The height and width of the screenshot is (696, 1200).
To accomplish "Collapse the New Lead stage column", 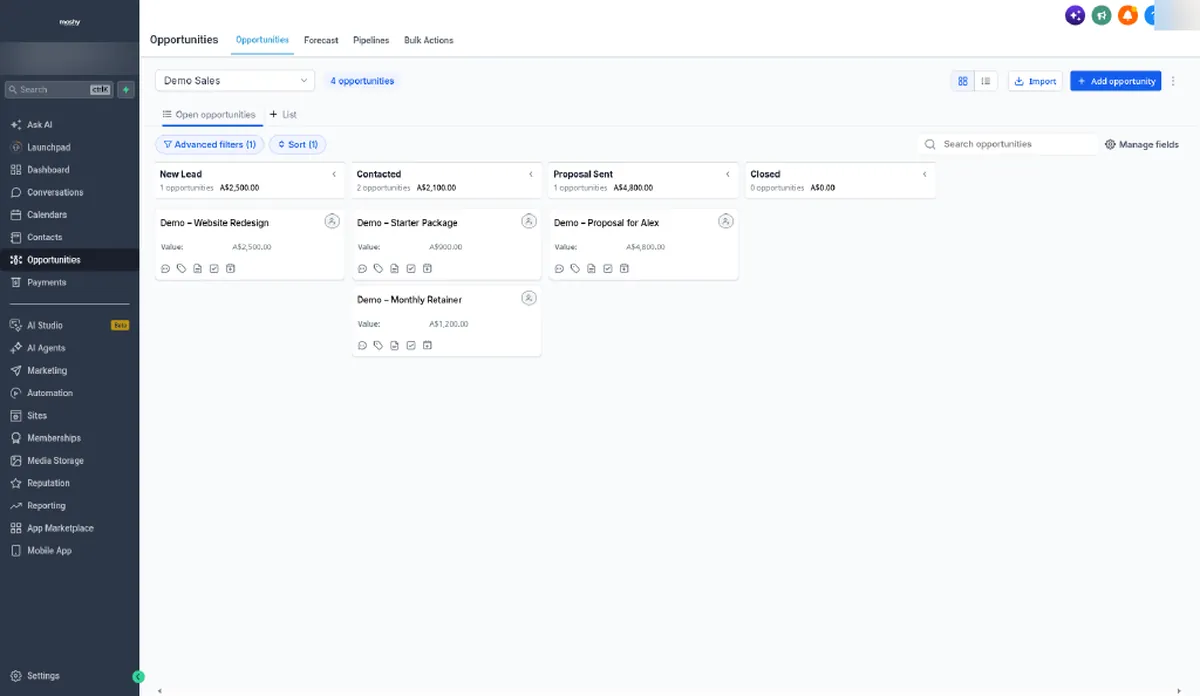I will coord(334,174).
